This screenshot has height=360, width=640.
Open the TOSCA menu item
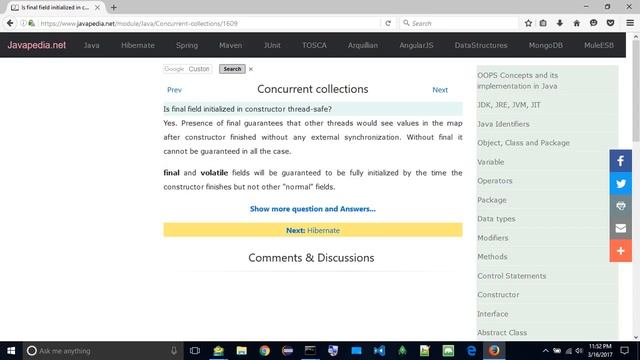(314, 45)
